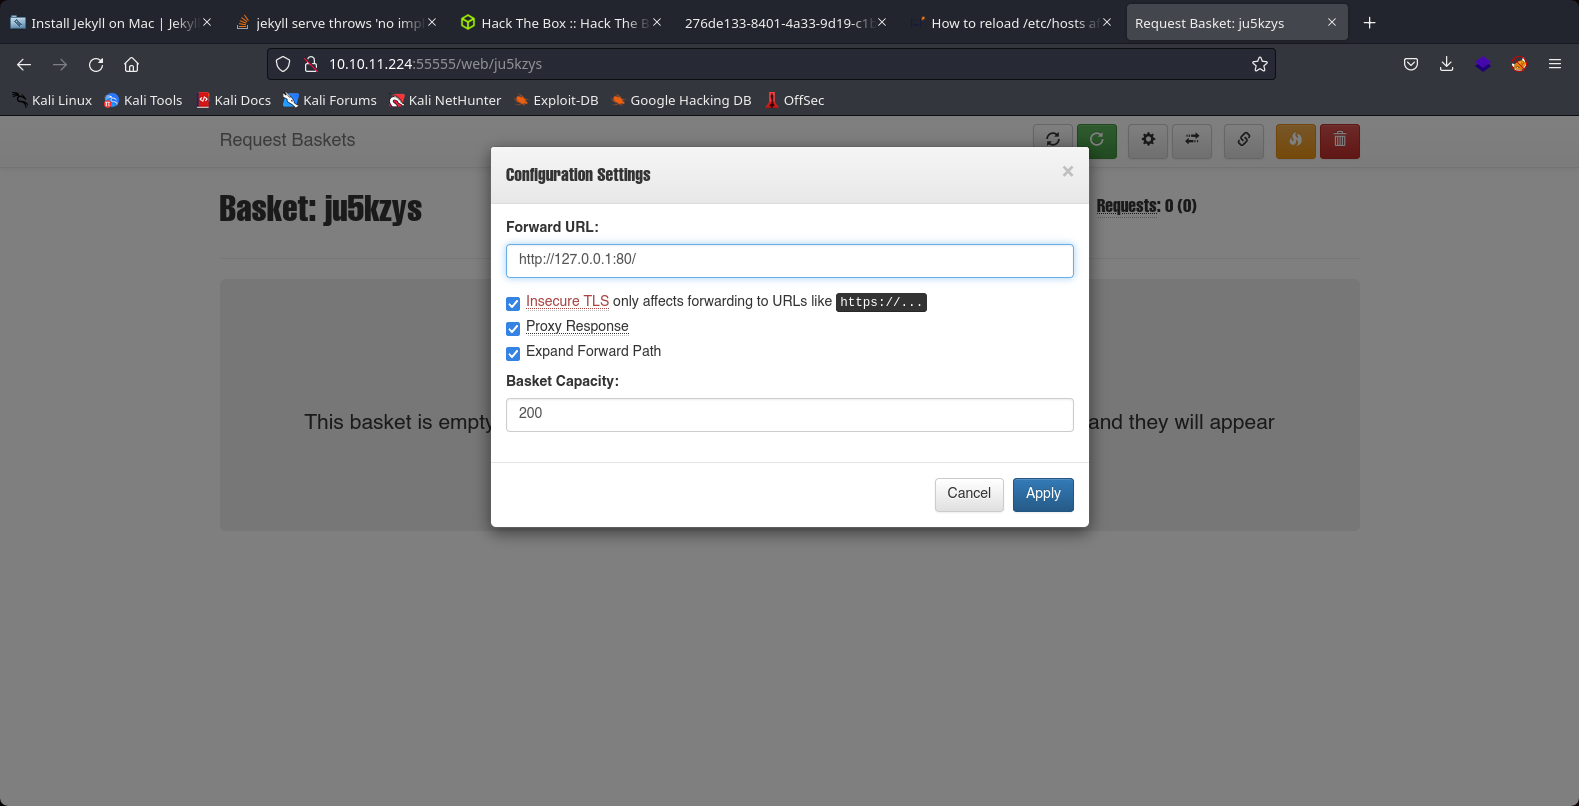The image size is (1579, 806).
Task: Go to browser home page
Action: (131, 64)
